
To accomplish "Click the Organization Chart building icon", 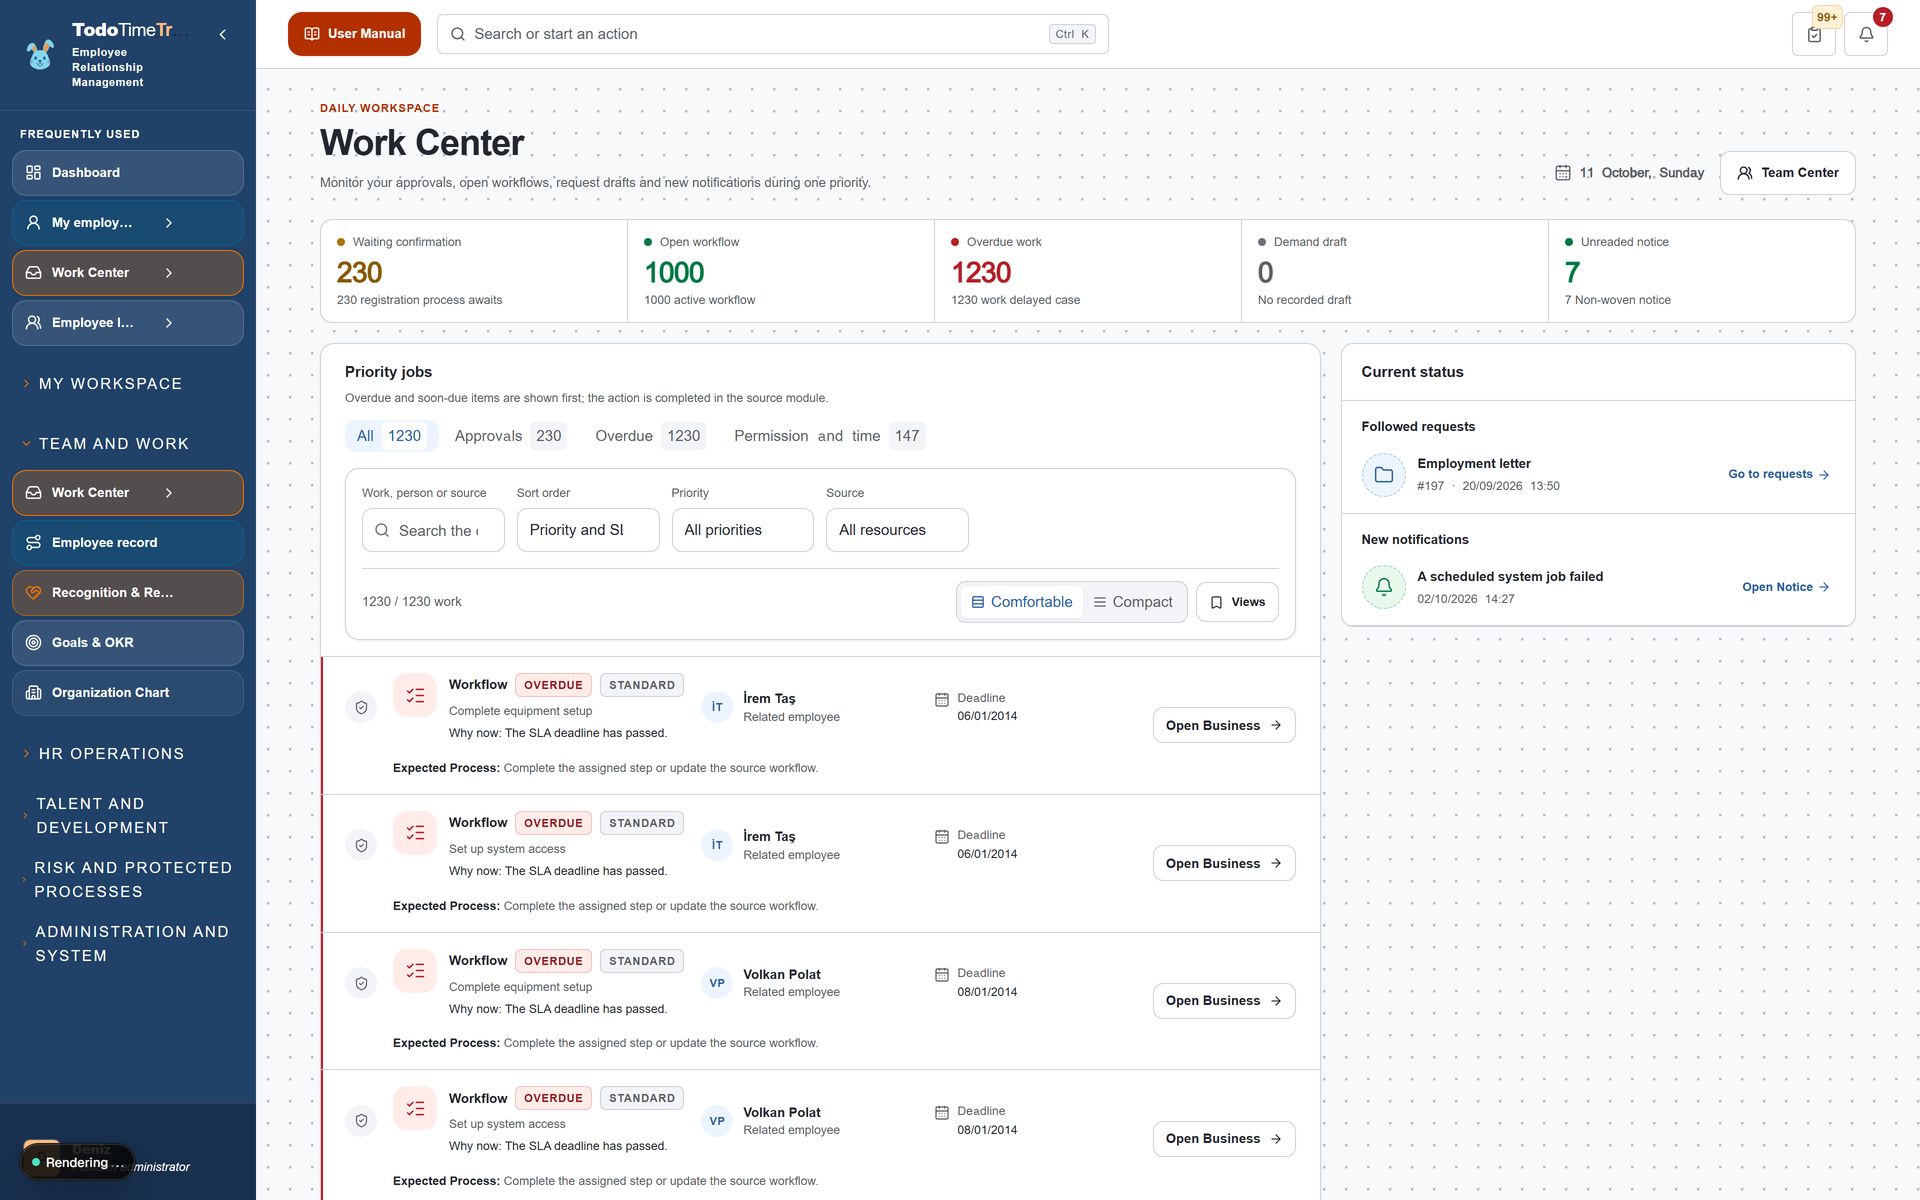I will pos(33,693).
